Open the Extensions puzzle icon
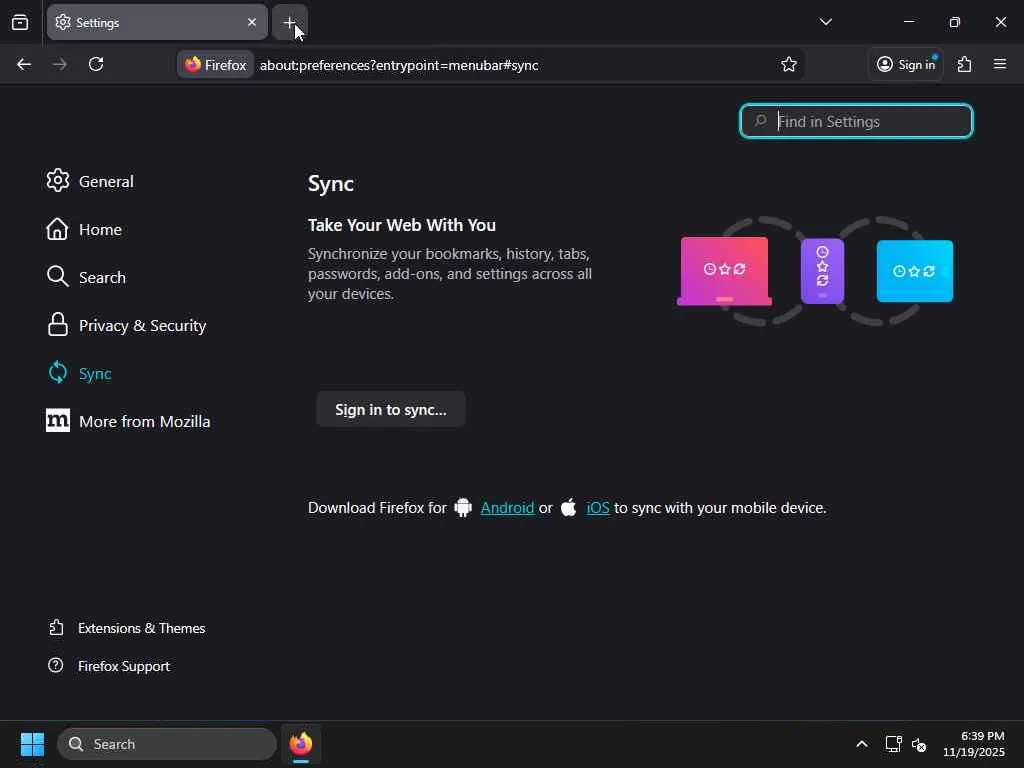Screen dimensions: 1024x768 click(964, 64)
